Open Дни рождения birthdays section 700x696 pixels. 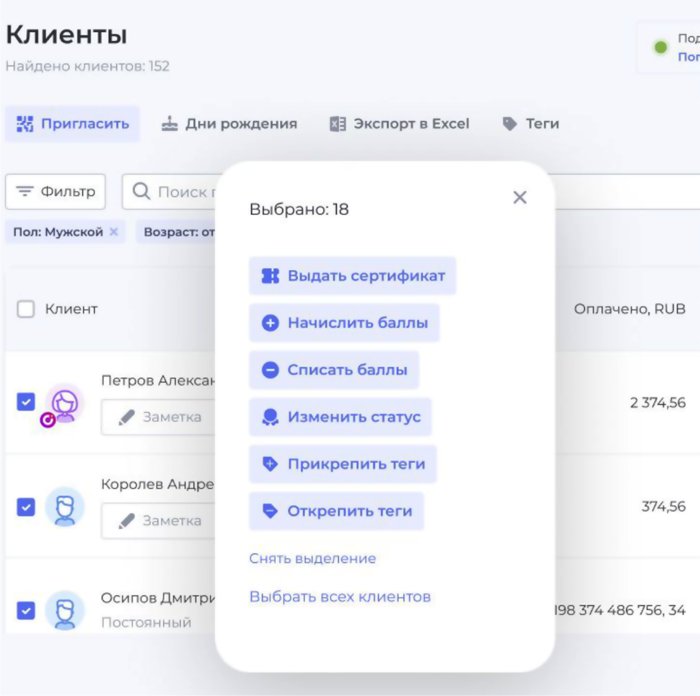coord(229,124)
